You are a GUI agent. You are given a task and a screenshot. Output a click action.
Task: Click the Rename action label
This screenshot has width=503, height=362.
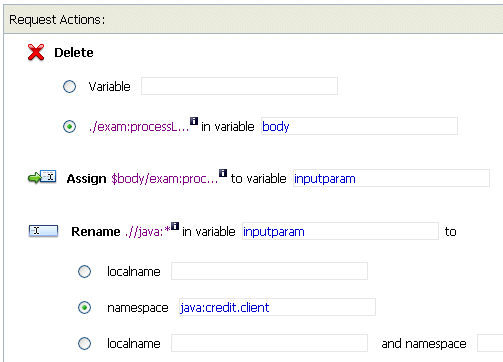96,232
